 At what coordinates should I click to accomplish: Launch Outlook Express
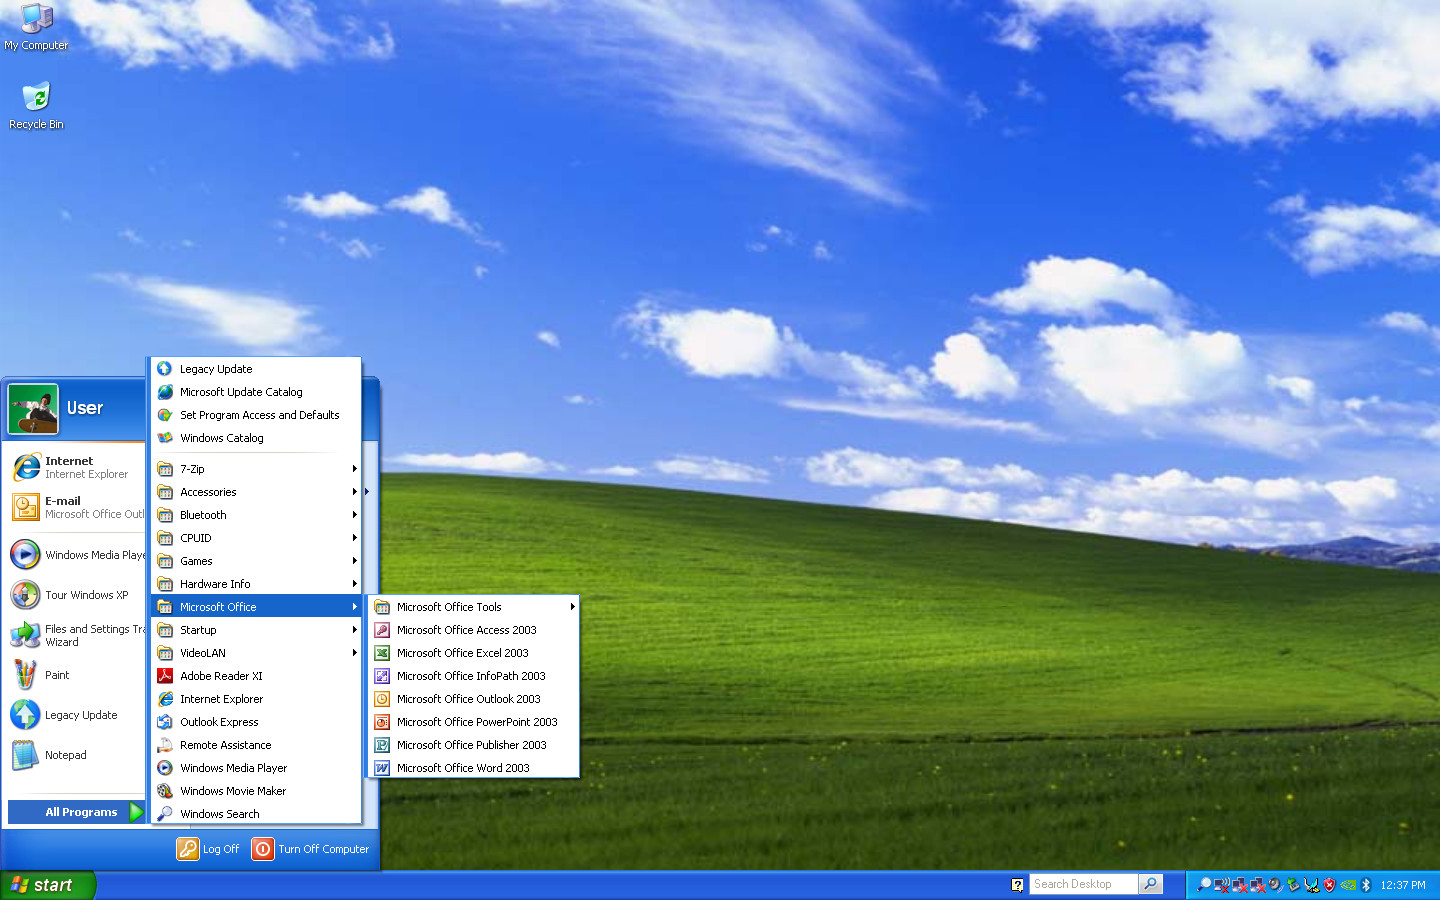click(256, 722)
